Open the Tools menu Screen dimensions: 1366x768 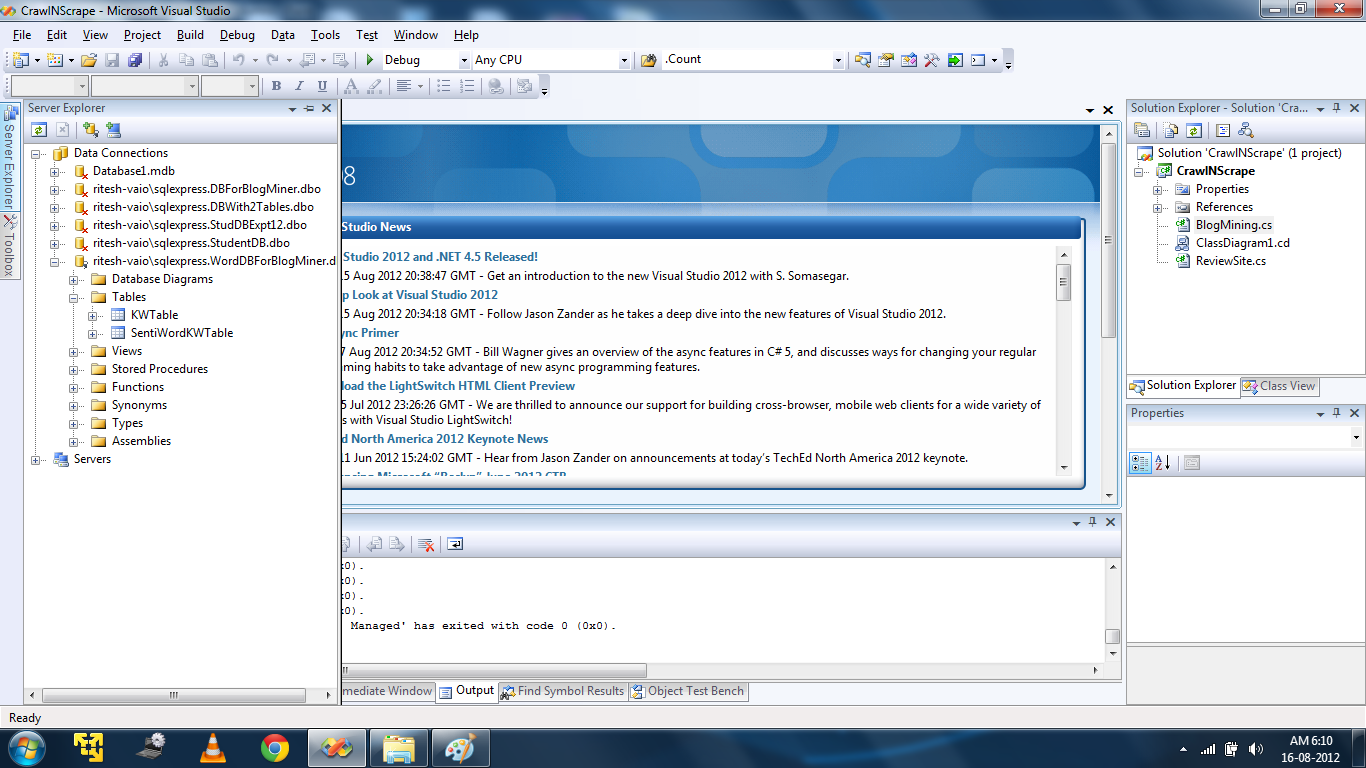tap(325, 35)
